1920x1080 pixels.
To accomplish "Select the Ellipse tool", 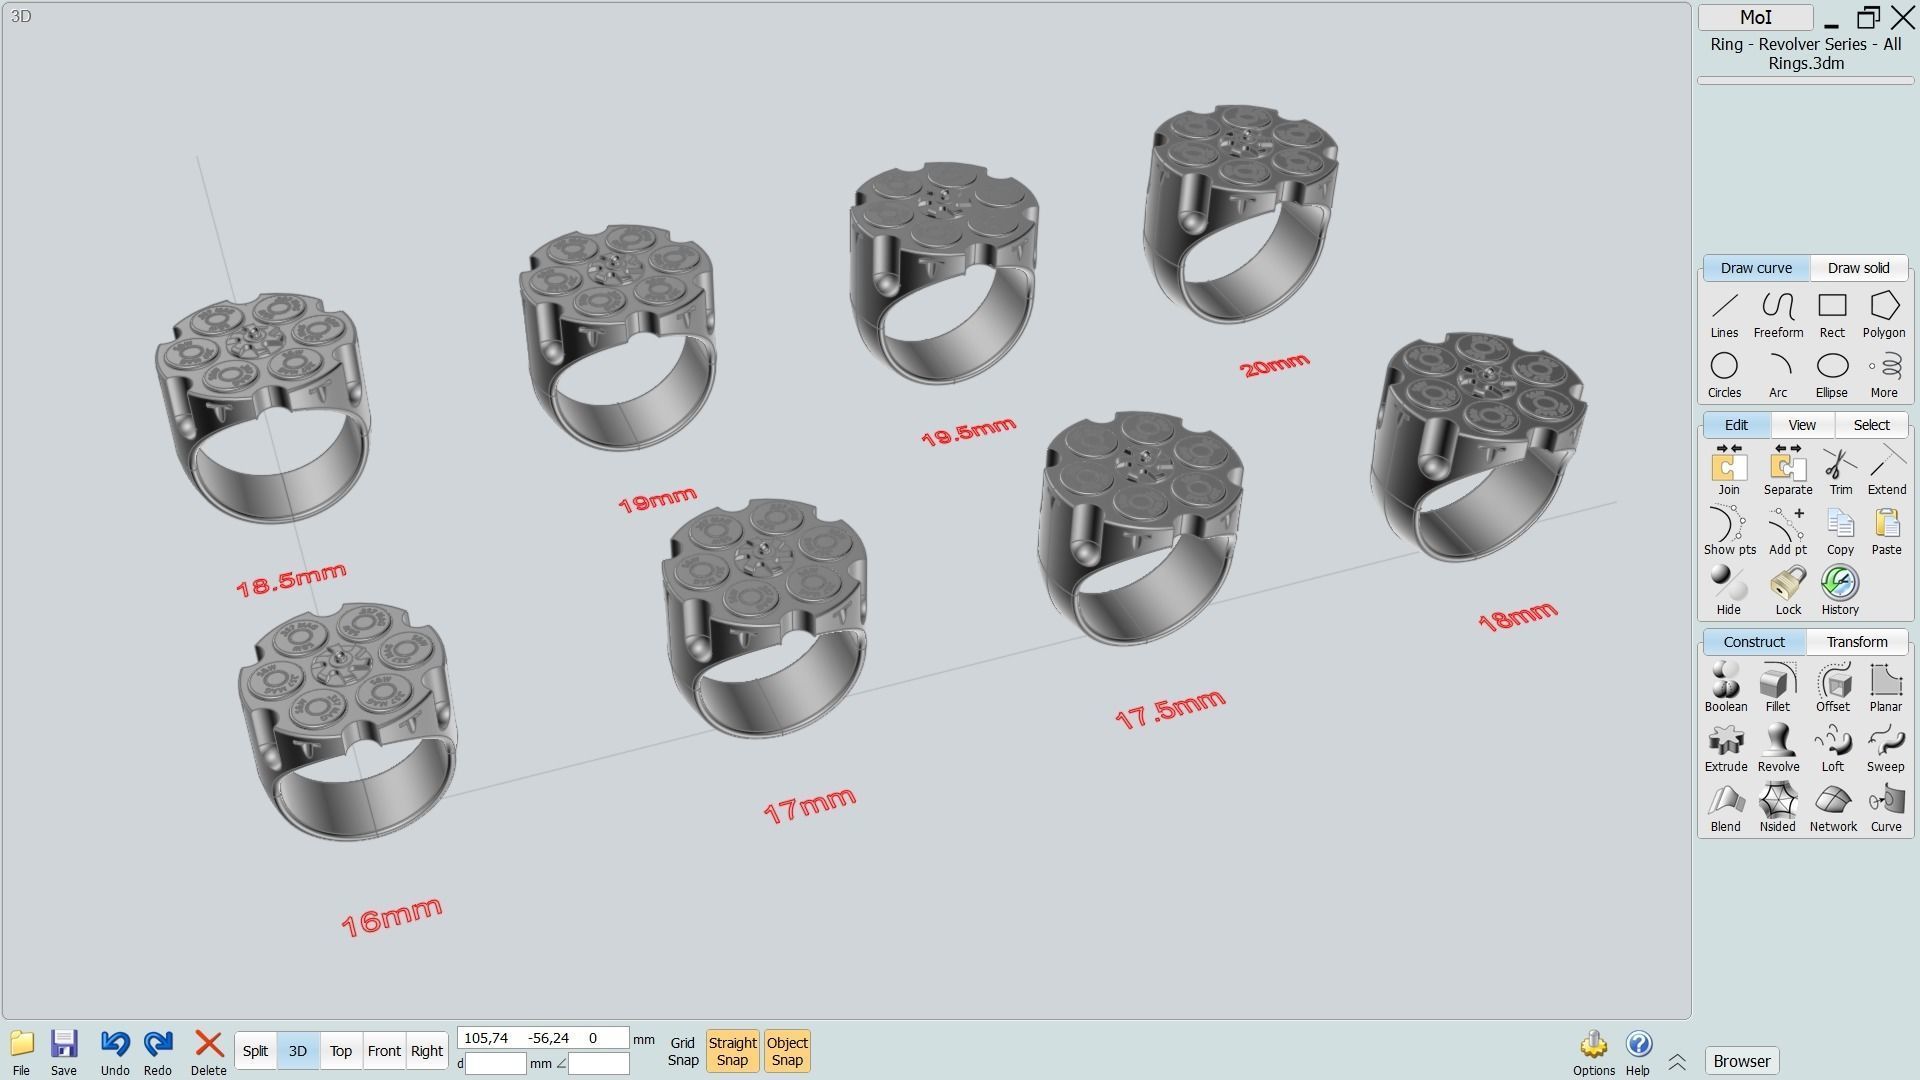I will (1832, 375).
